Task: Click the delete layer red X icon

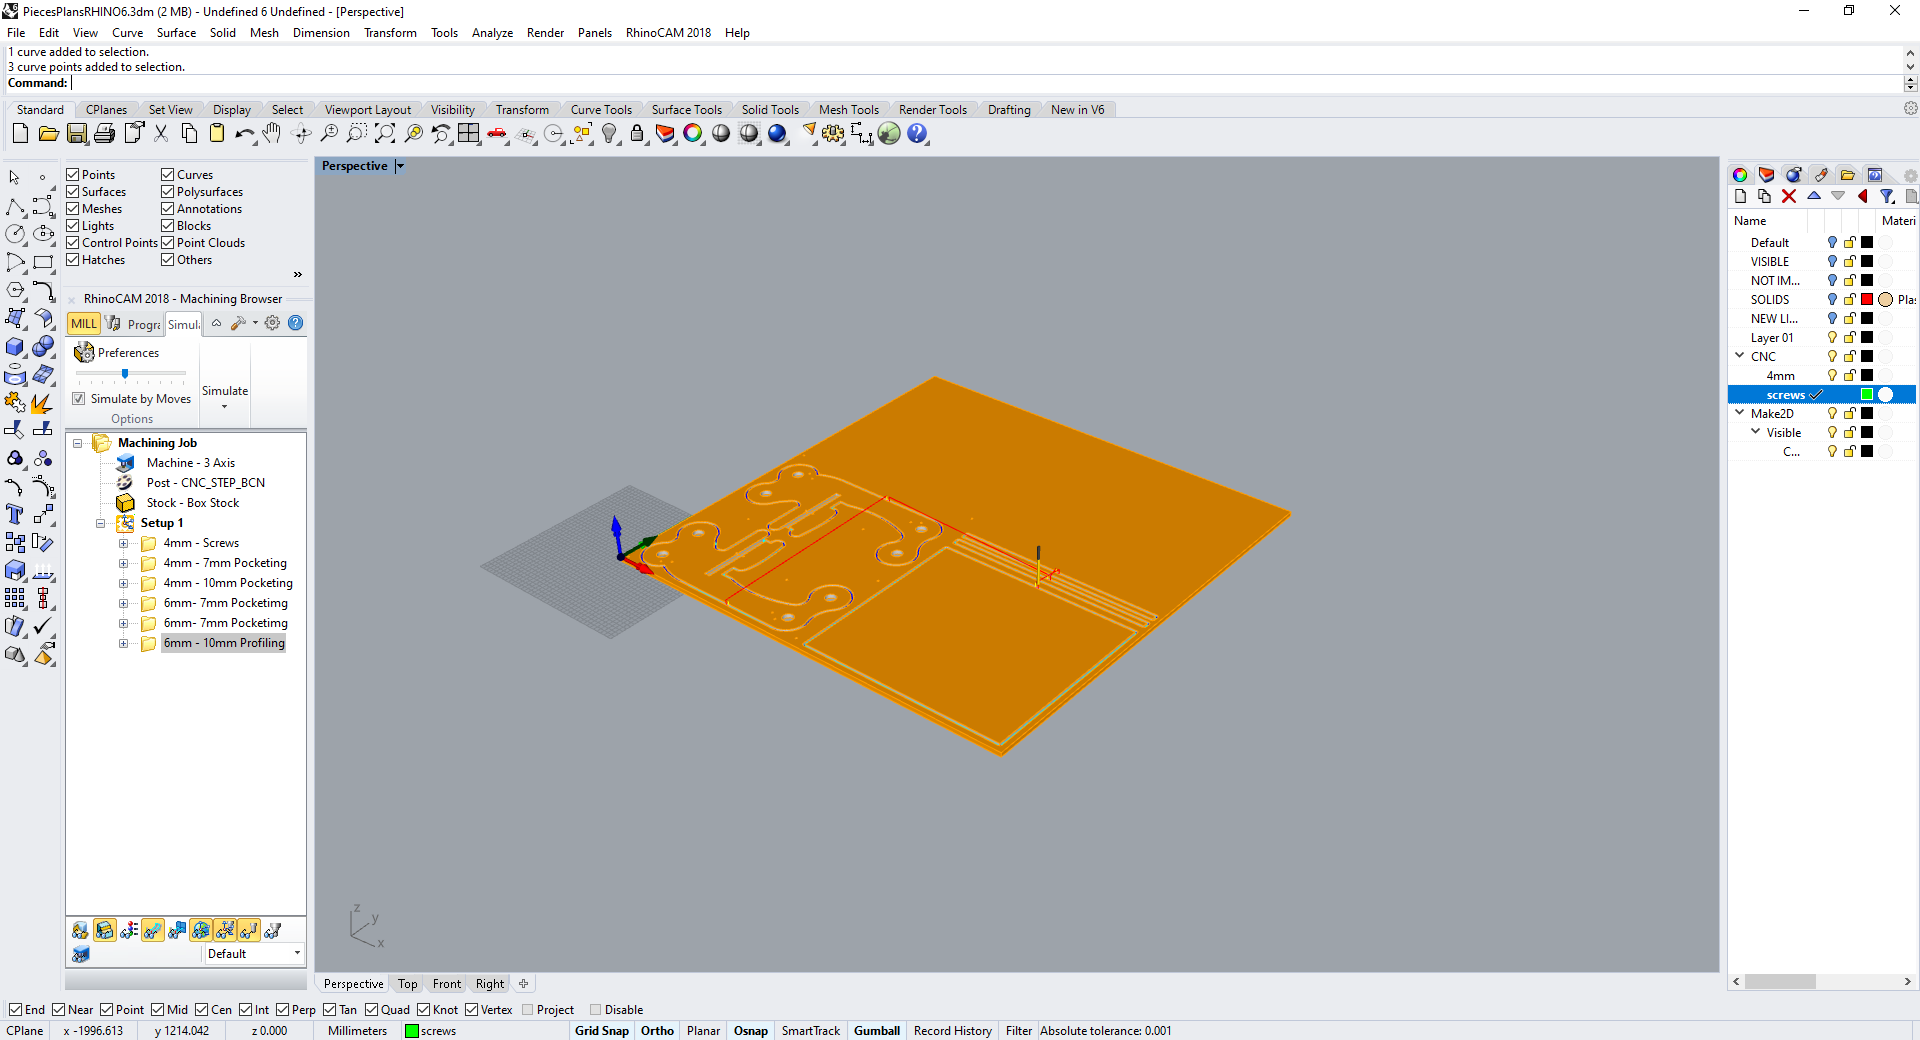Action: (1789, 196)
